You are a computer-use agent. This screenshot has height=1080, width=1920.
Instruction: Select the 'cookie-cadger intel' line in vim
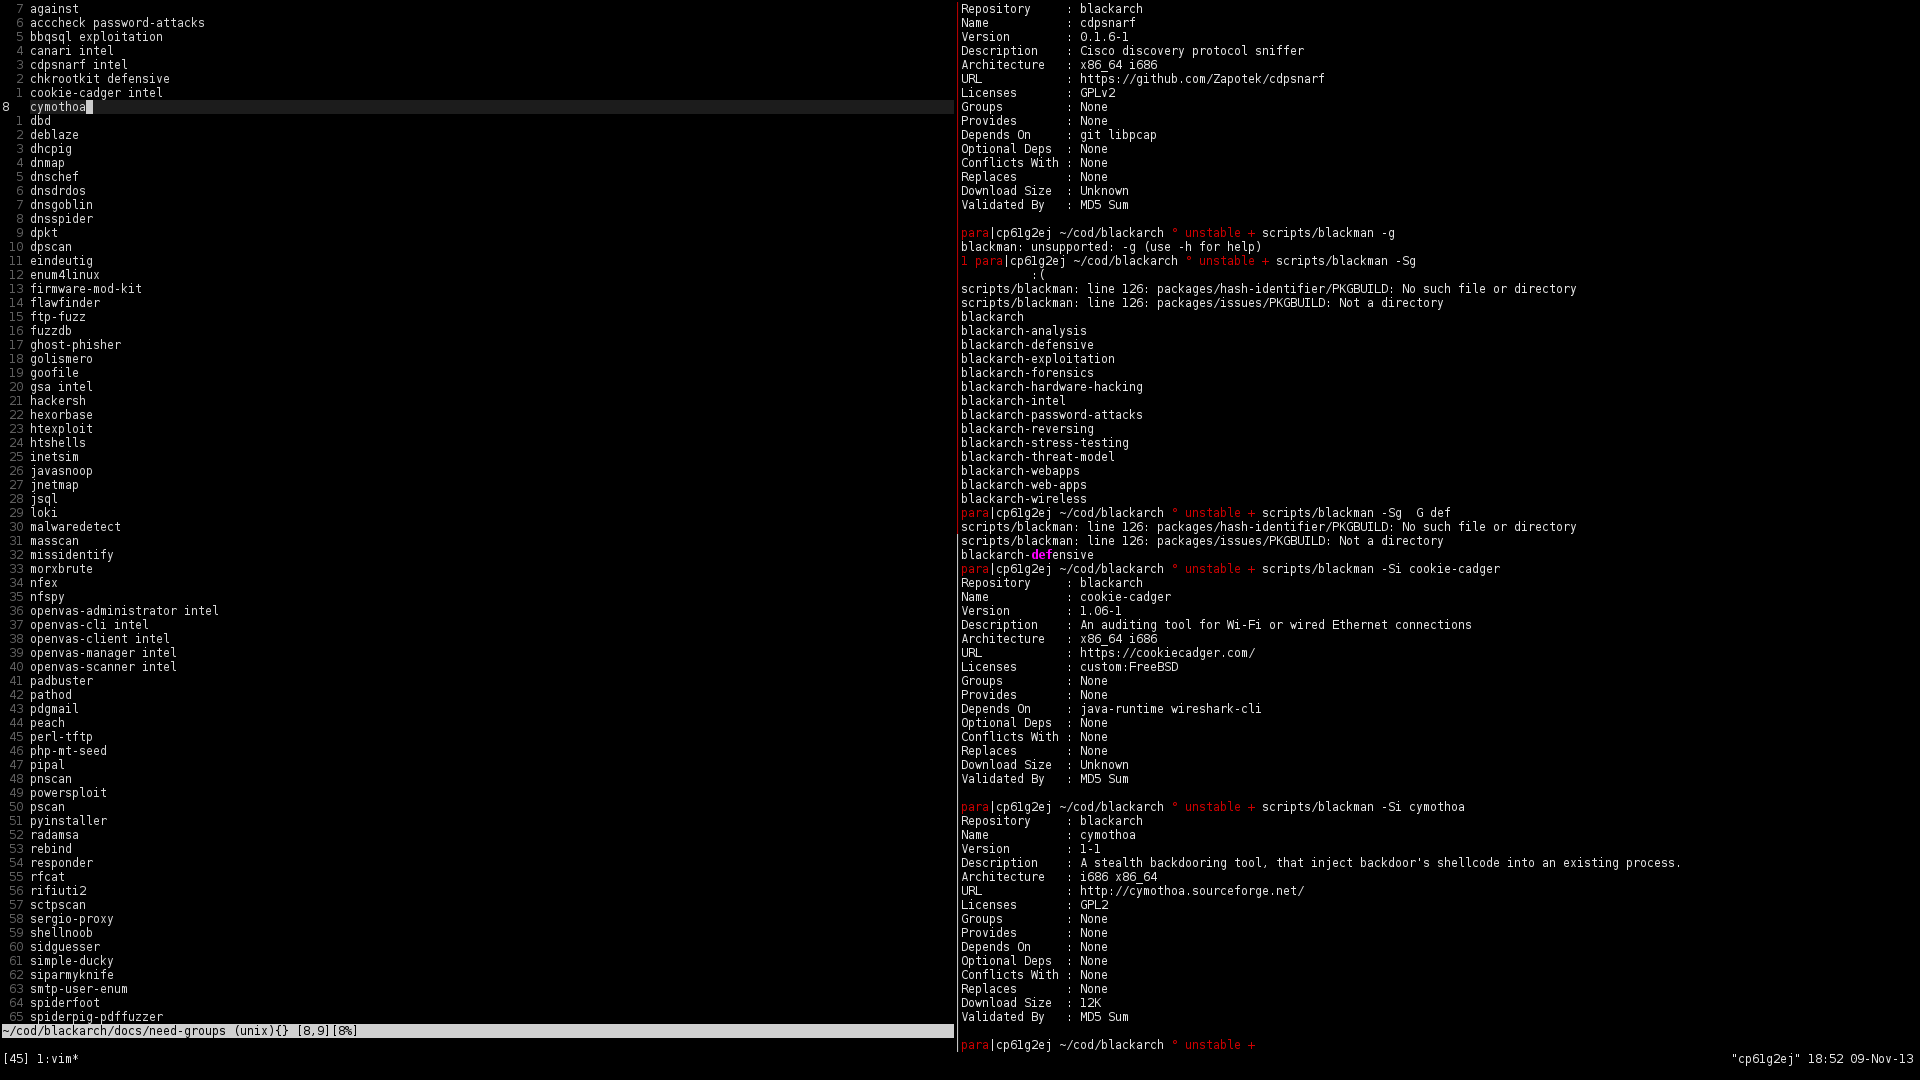pos(96,93)
